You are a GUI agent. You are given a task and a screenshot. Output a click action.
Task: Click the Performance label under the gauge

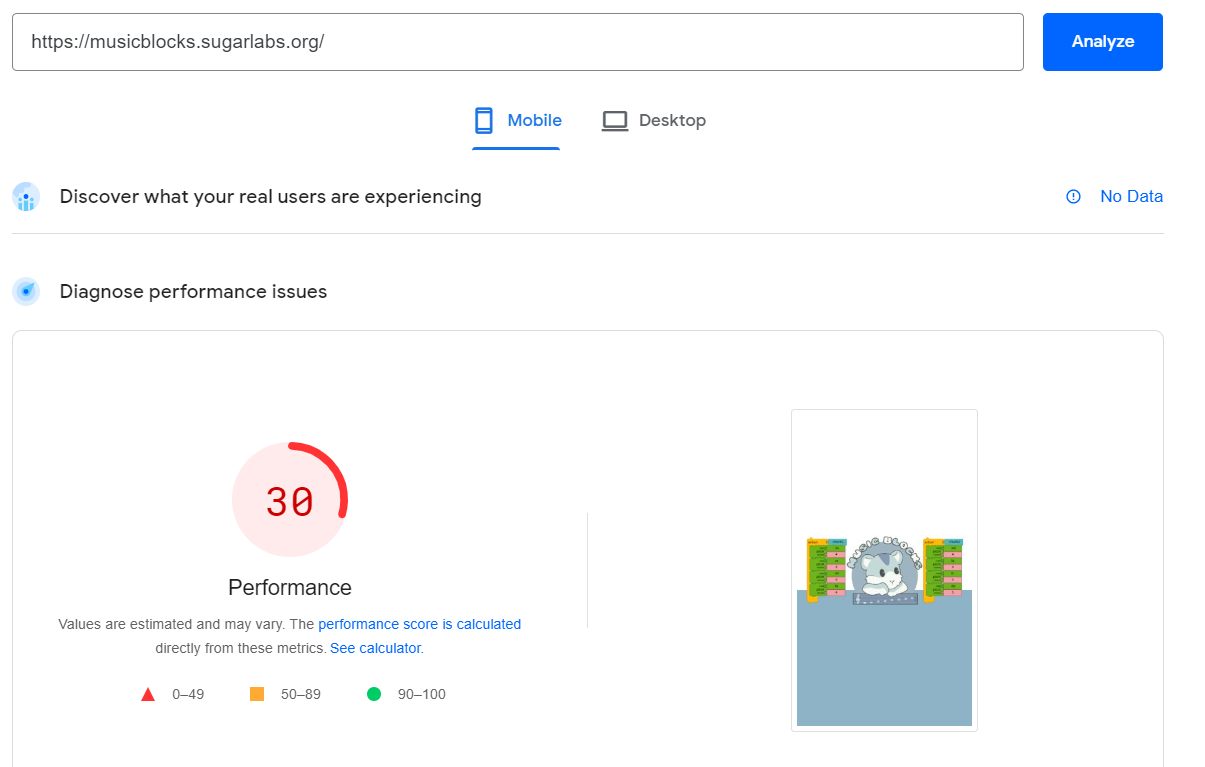[x=290, y=587]
